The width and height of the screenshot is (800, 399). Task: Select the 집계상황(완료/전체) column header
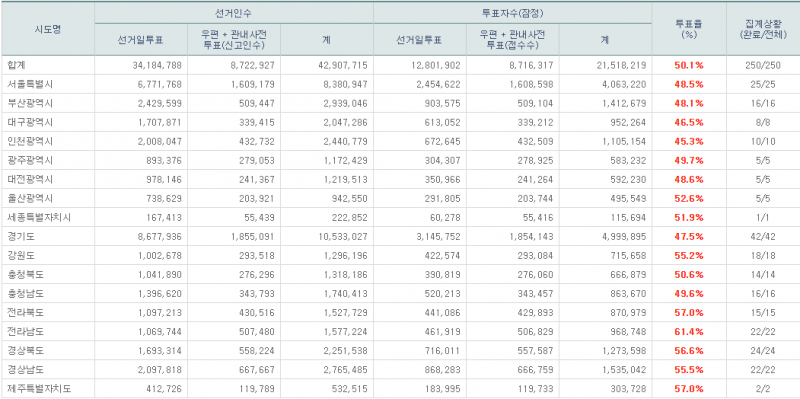tap(763, 29)
